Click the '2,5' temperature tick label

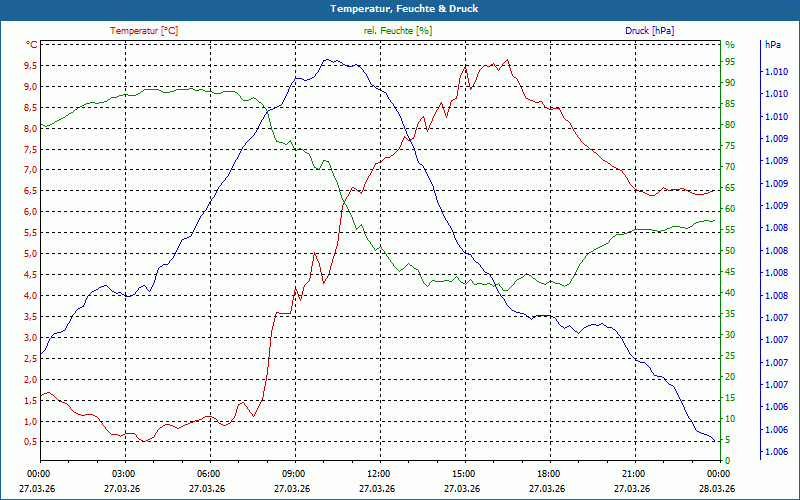tap(32, 358)
